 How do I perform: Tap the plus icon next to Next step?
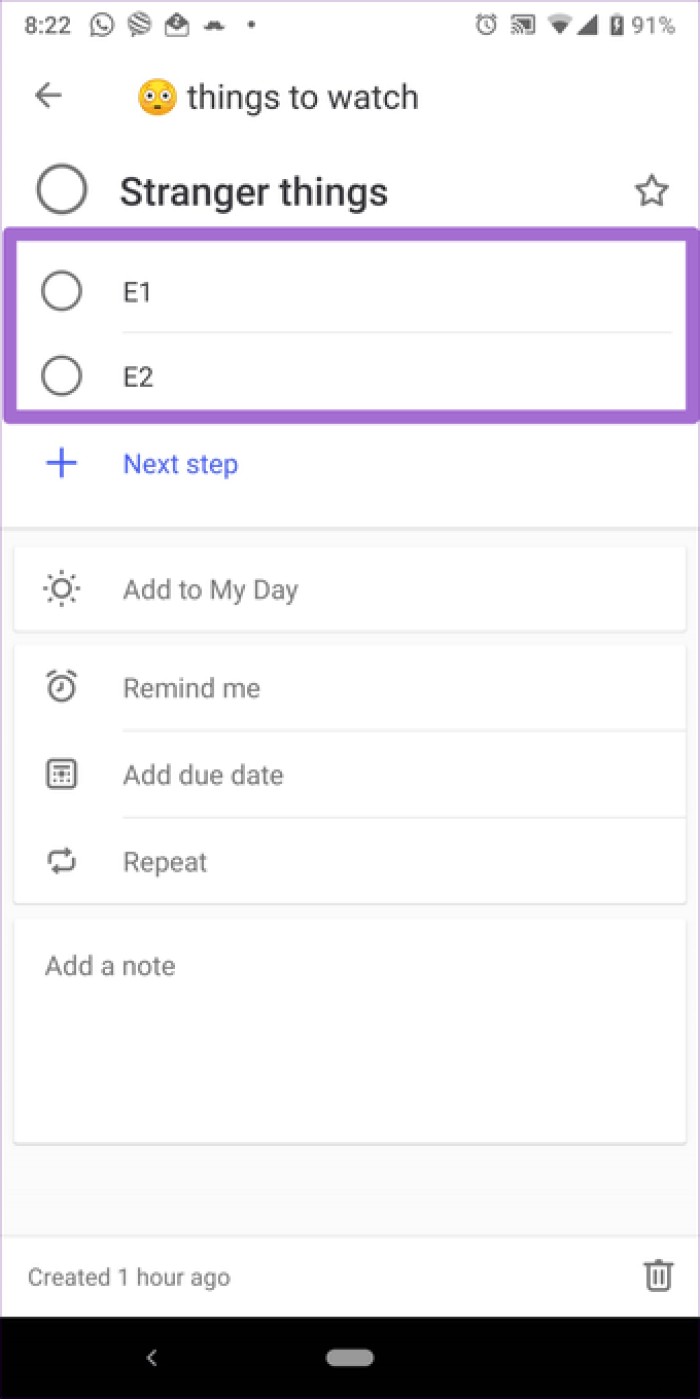tap(61, 462)
